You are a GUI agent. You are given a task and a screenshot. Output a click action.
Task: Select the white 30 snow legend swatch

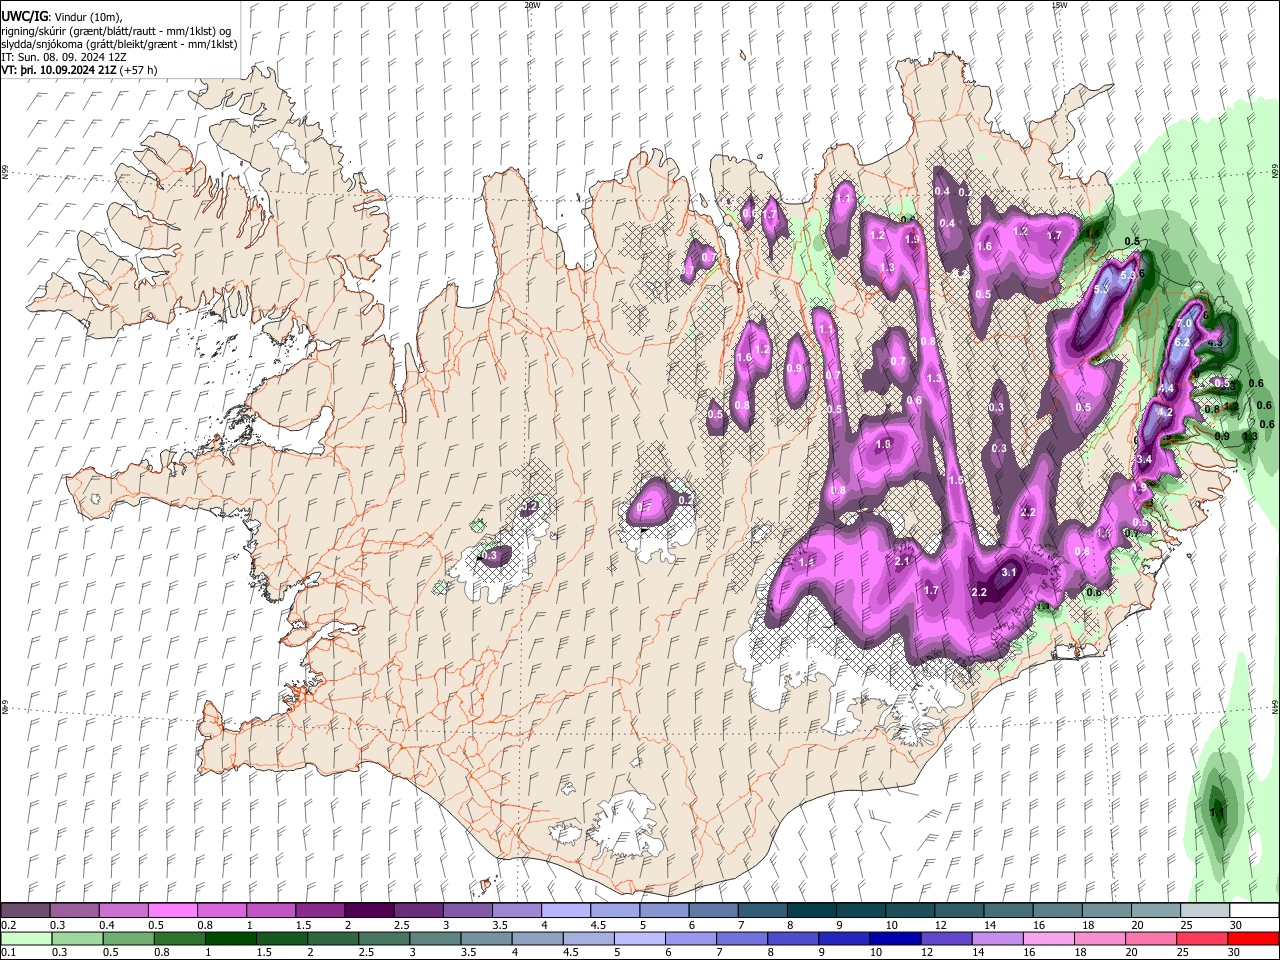coord(1253,911)
